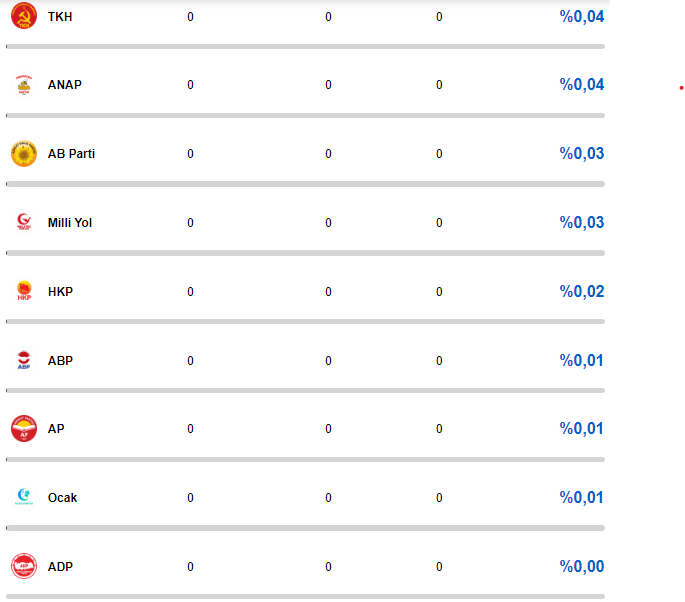Click the HKP party logo

[24, 291]
